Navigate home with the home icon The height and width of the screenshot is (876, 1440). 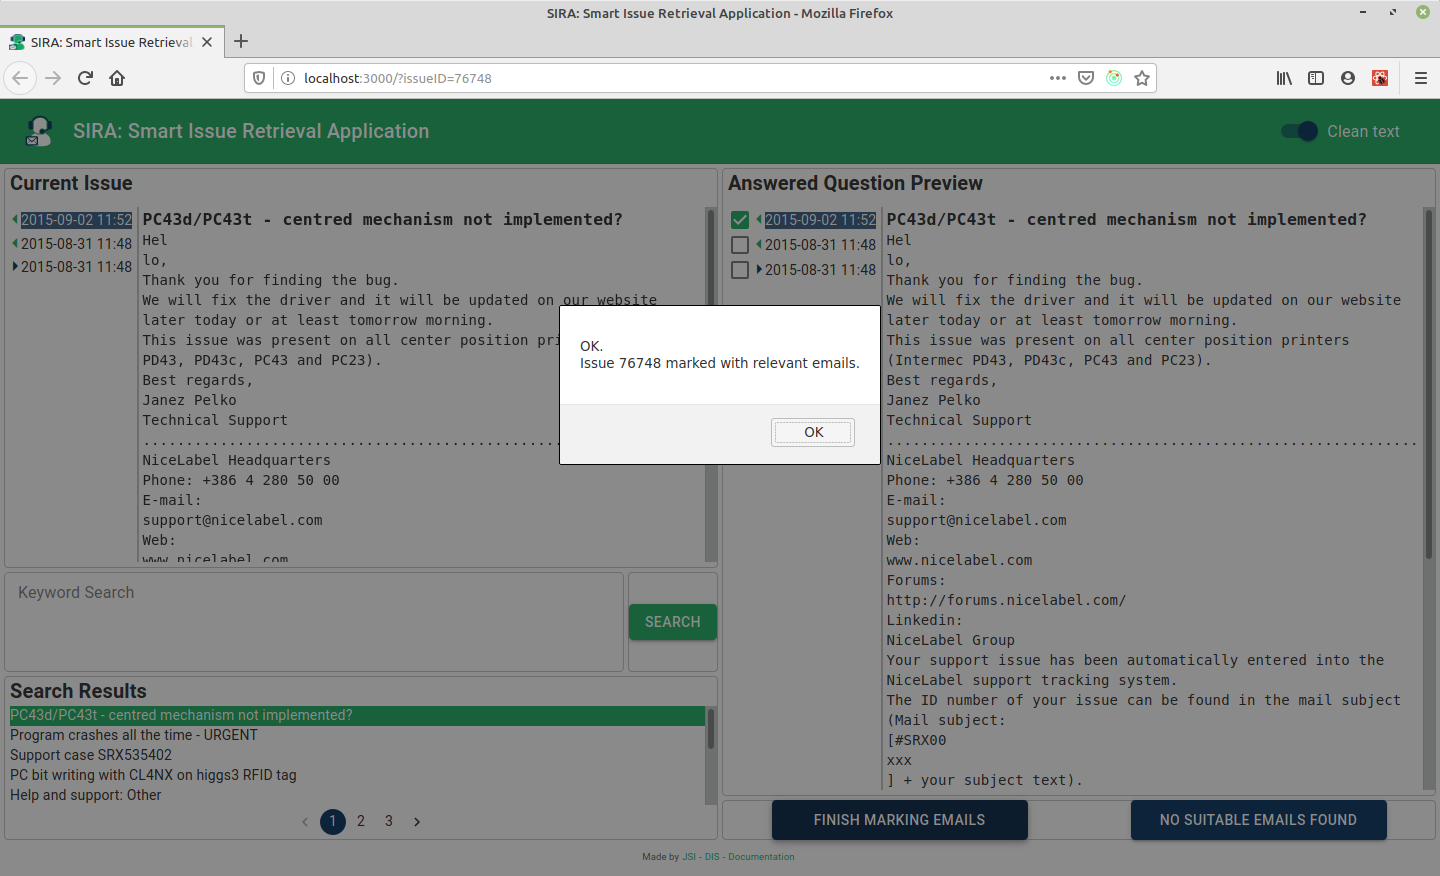(118, 78)
